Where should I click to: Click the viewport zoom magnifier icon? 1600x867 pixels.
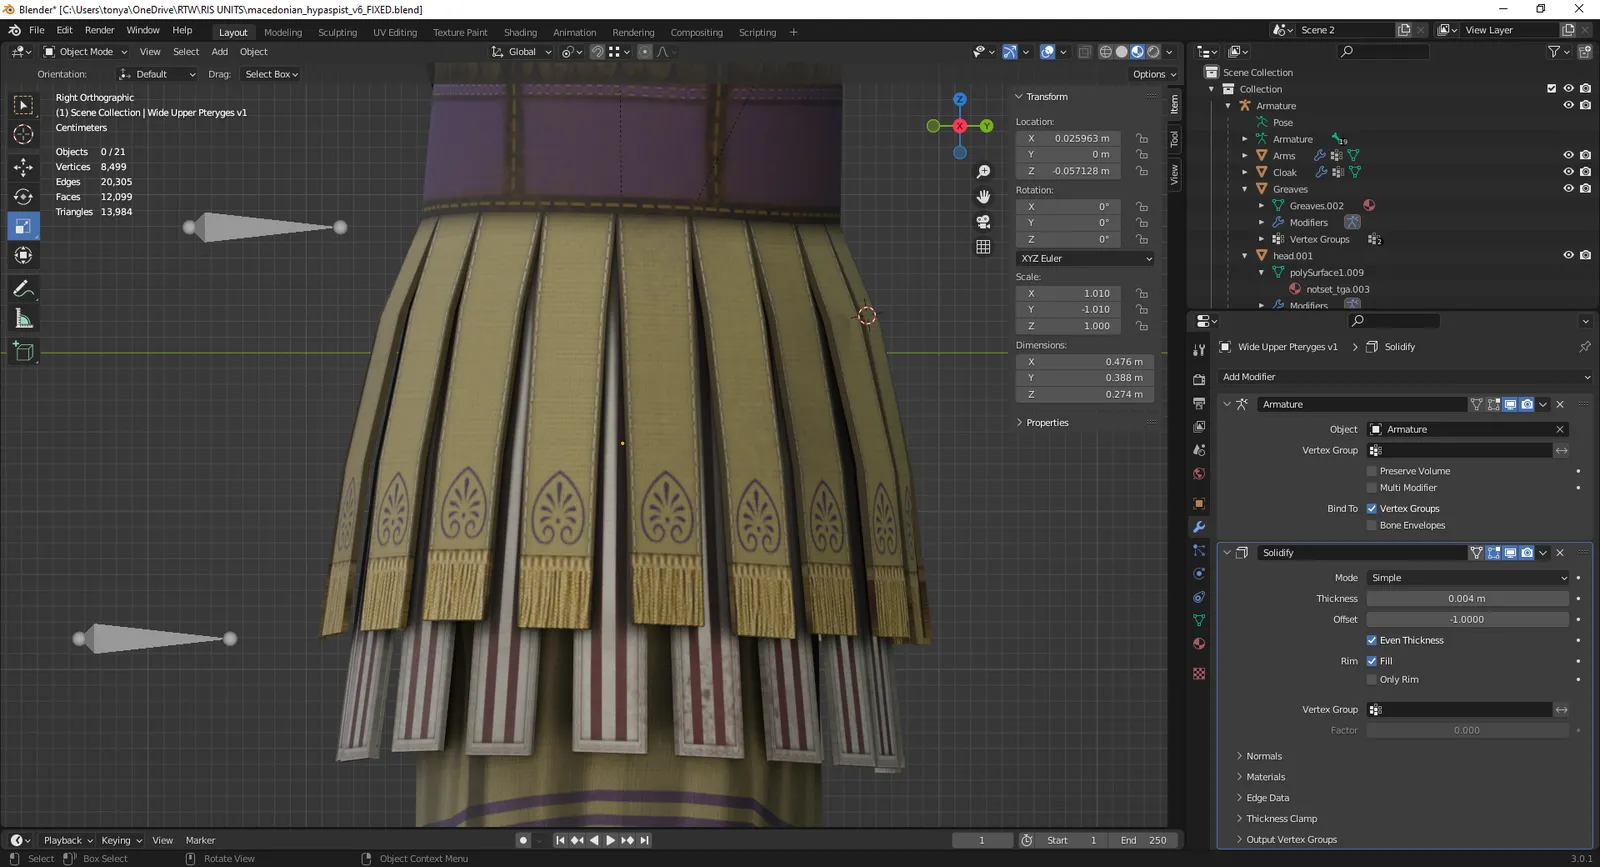point(983,172)
